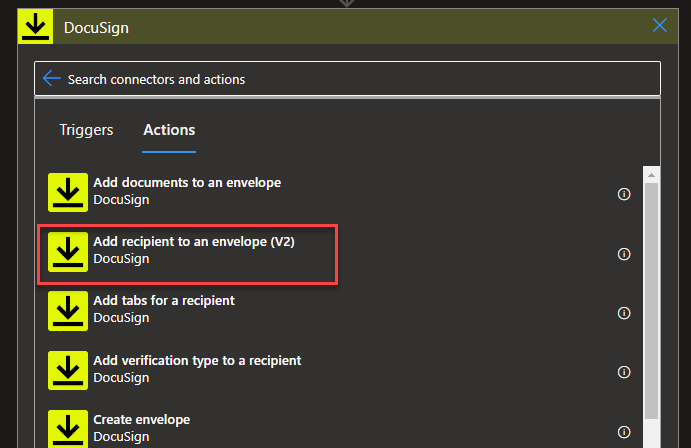Choose Add tabs for a recipient action

pyautogui.click(x=164, y=301)
